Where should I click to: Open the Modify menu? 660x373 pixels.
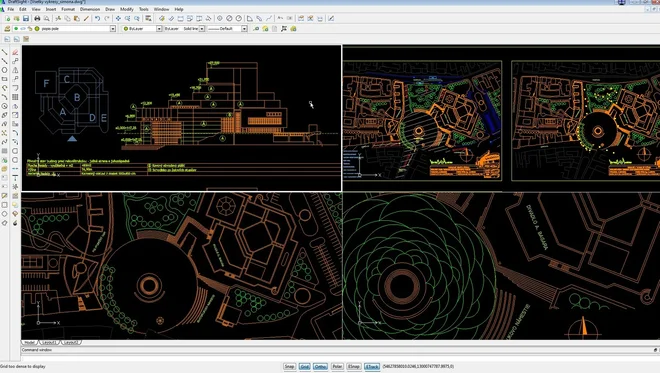click(127, 9)
